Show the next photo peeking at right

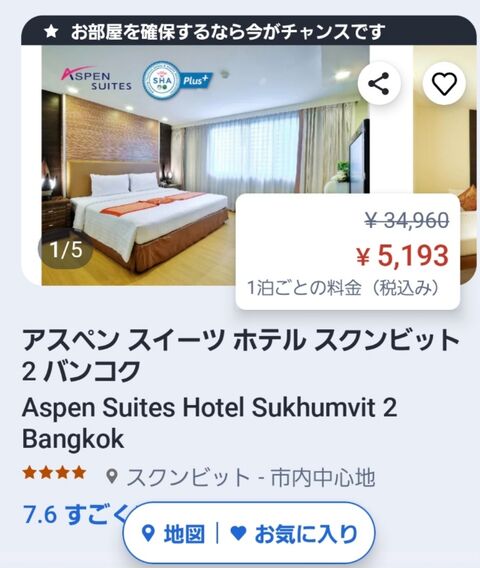coord(445,165)
